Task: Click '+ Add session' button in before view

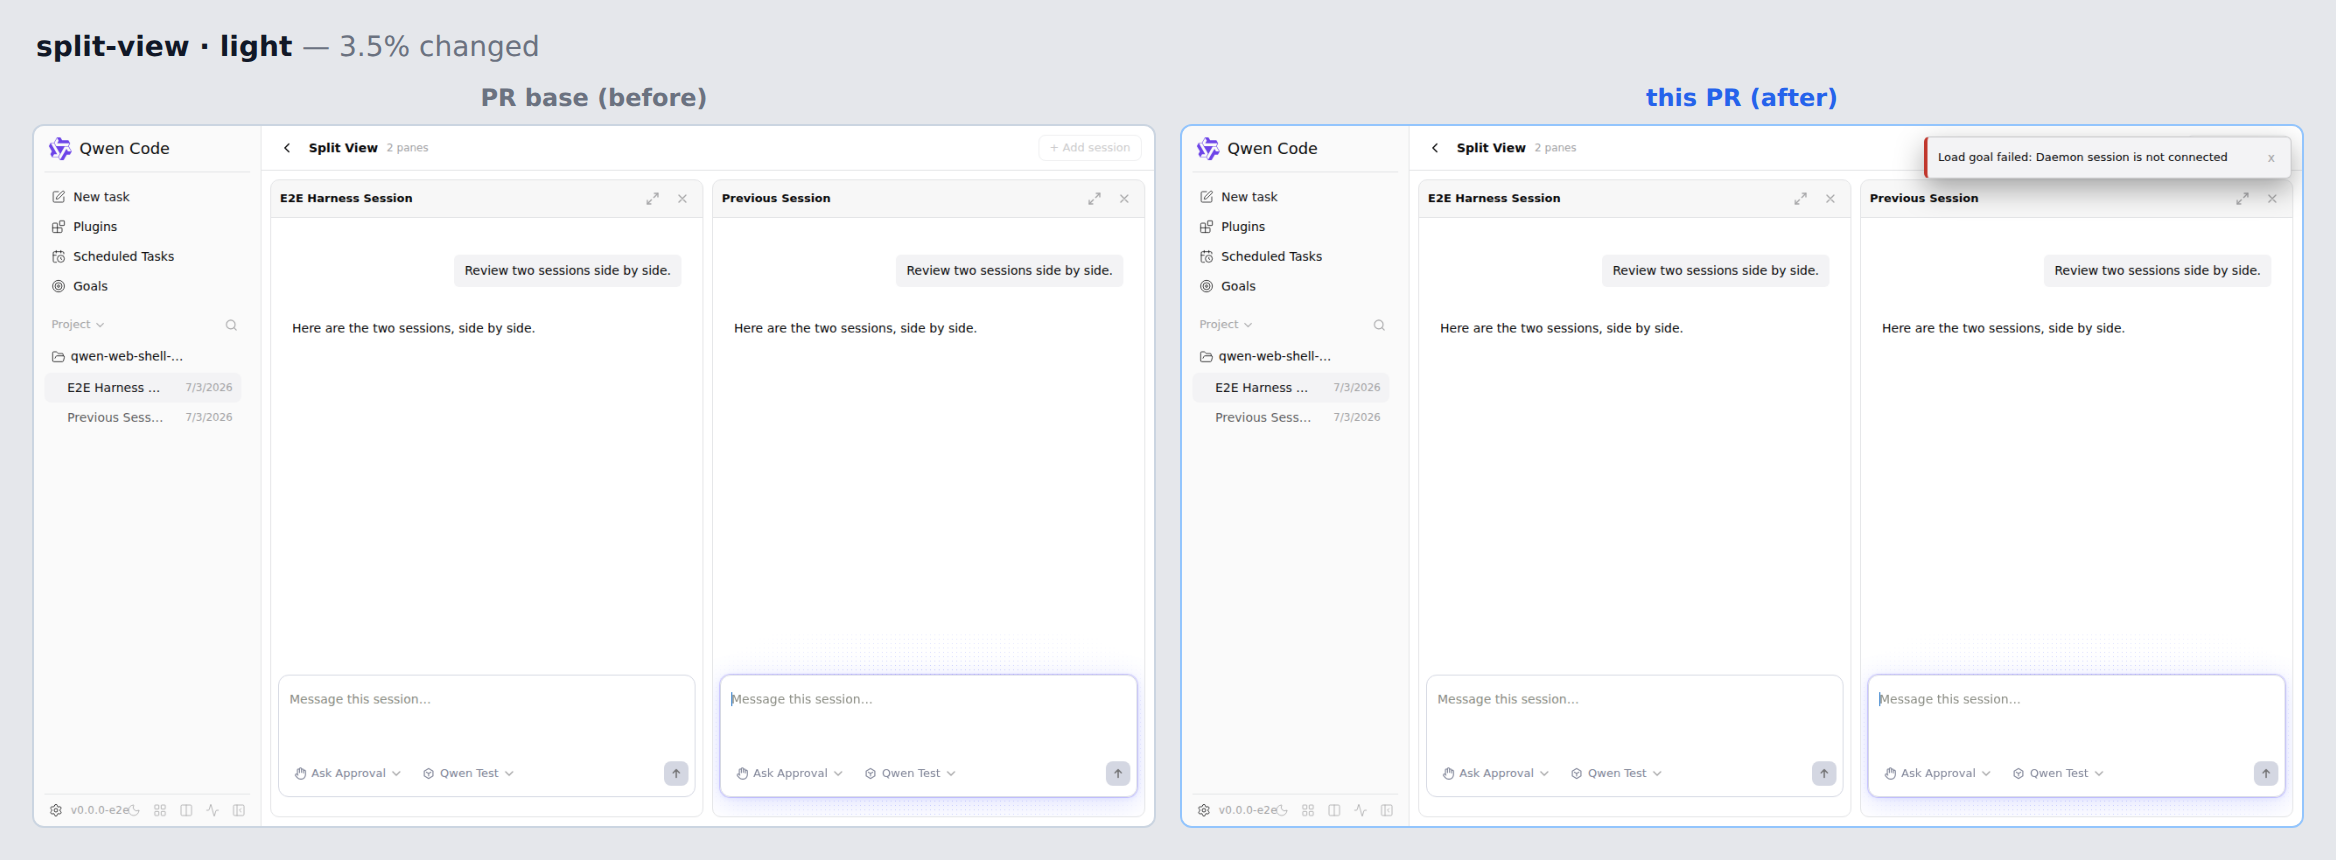Action: (1090, 147)
